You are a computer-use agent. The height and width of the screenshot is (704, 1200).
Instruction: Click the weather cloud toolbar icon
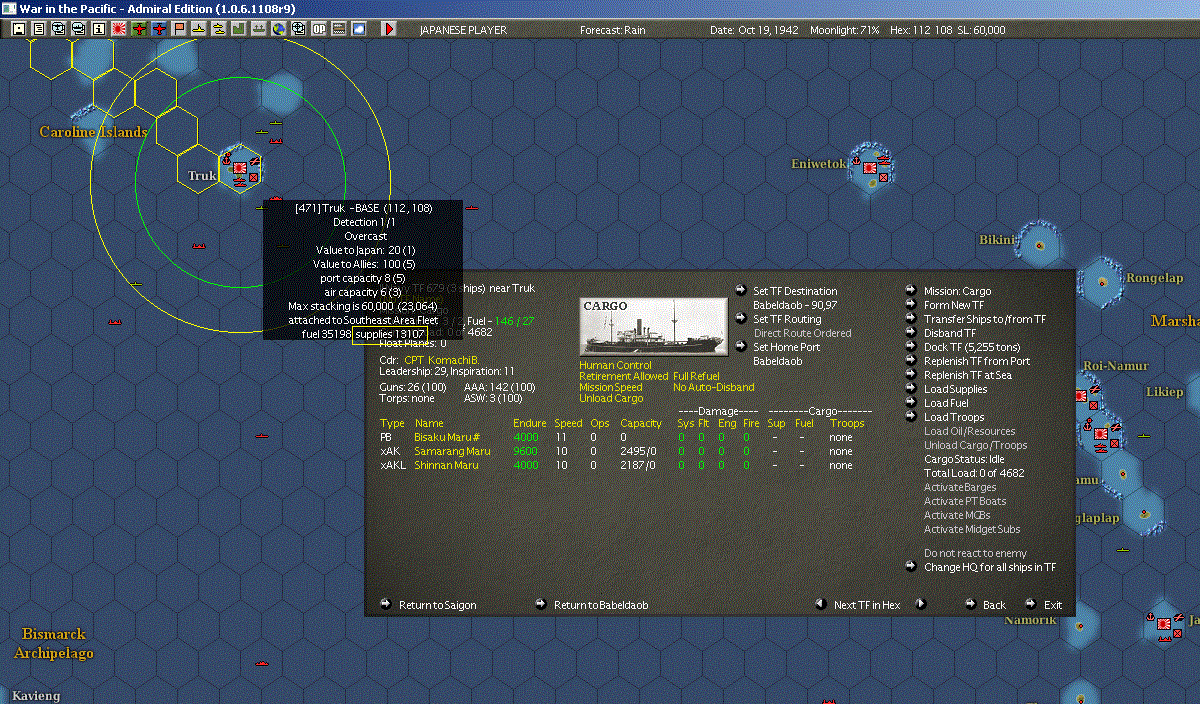tap(358, 29)
